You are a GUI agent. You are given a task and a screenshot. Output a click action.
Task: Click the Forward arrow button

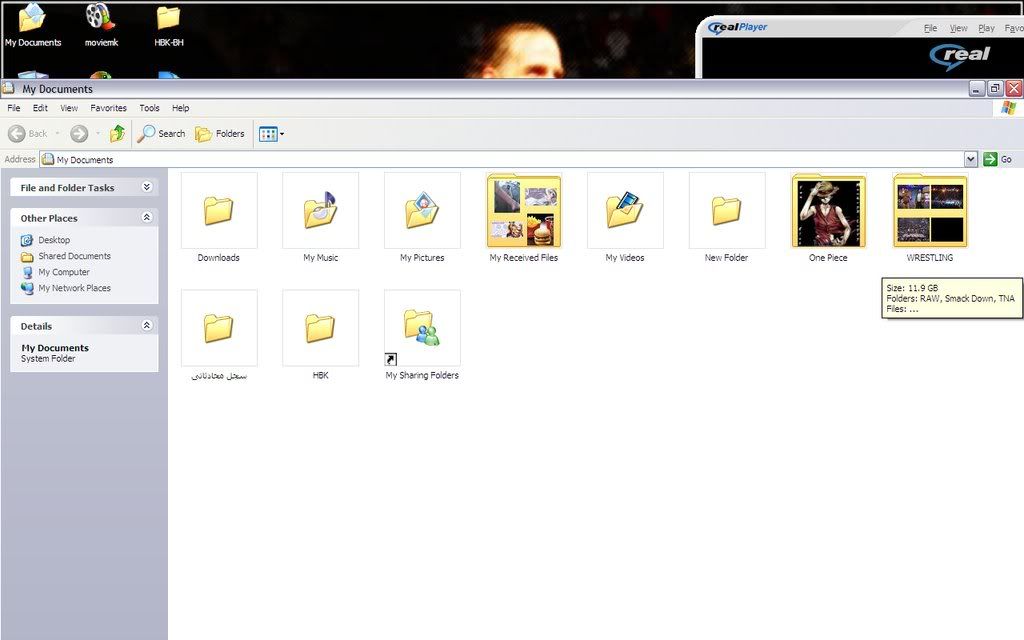click(79, 134)
